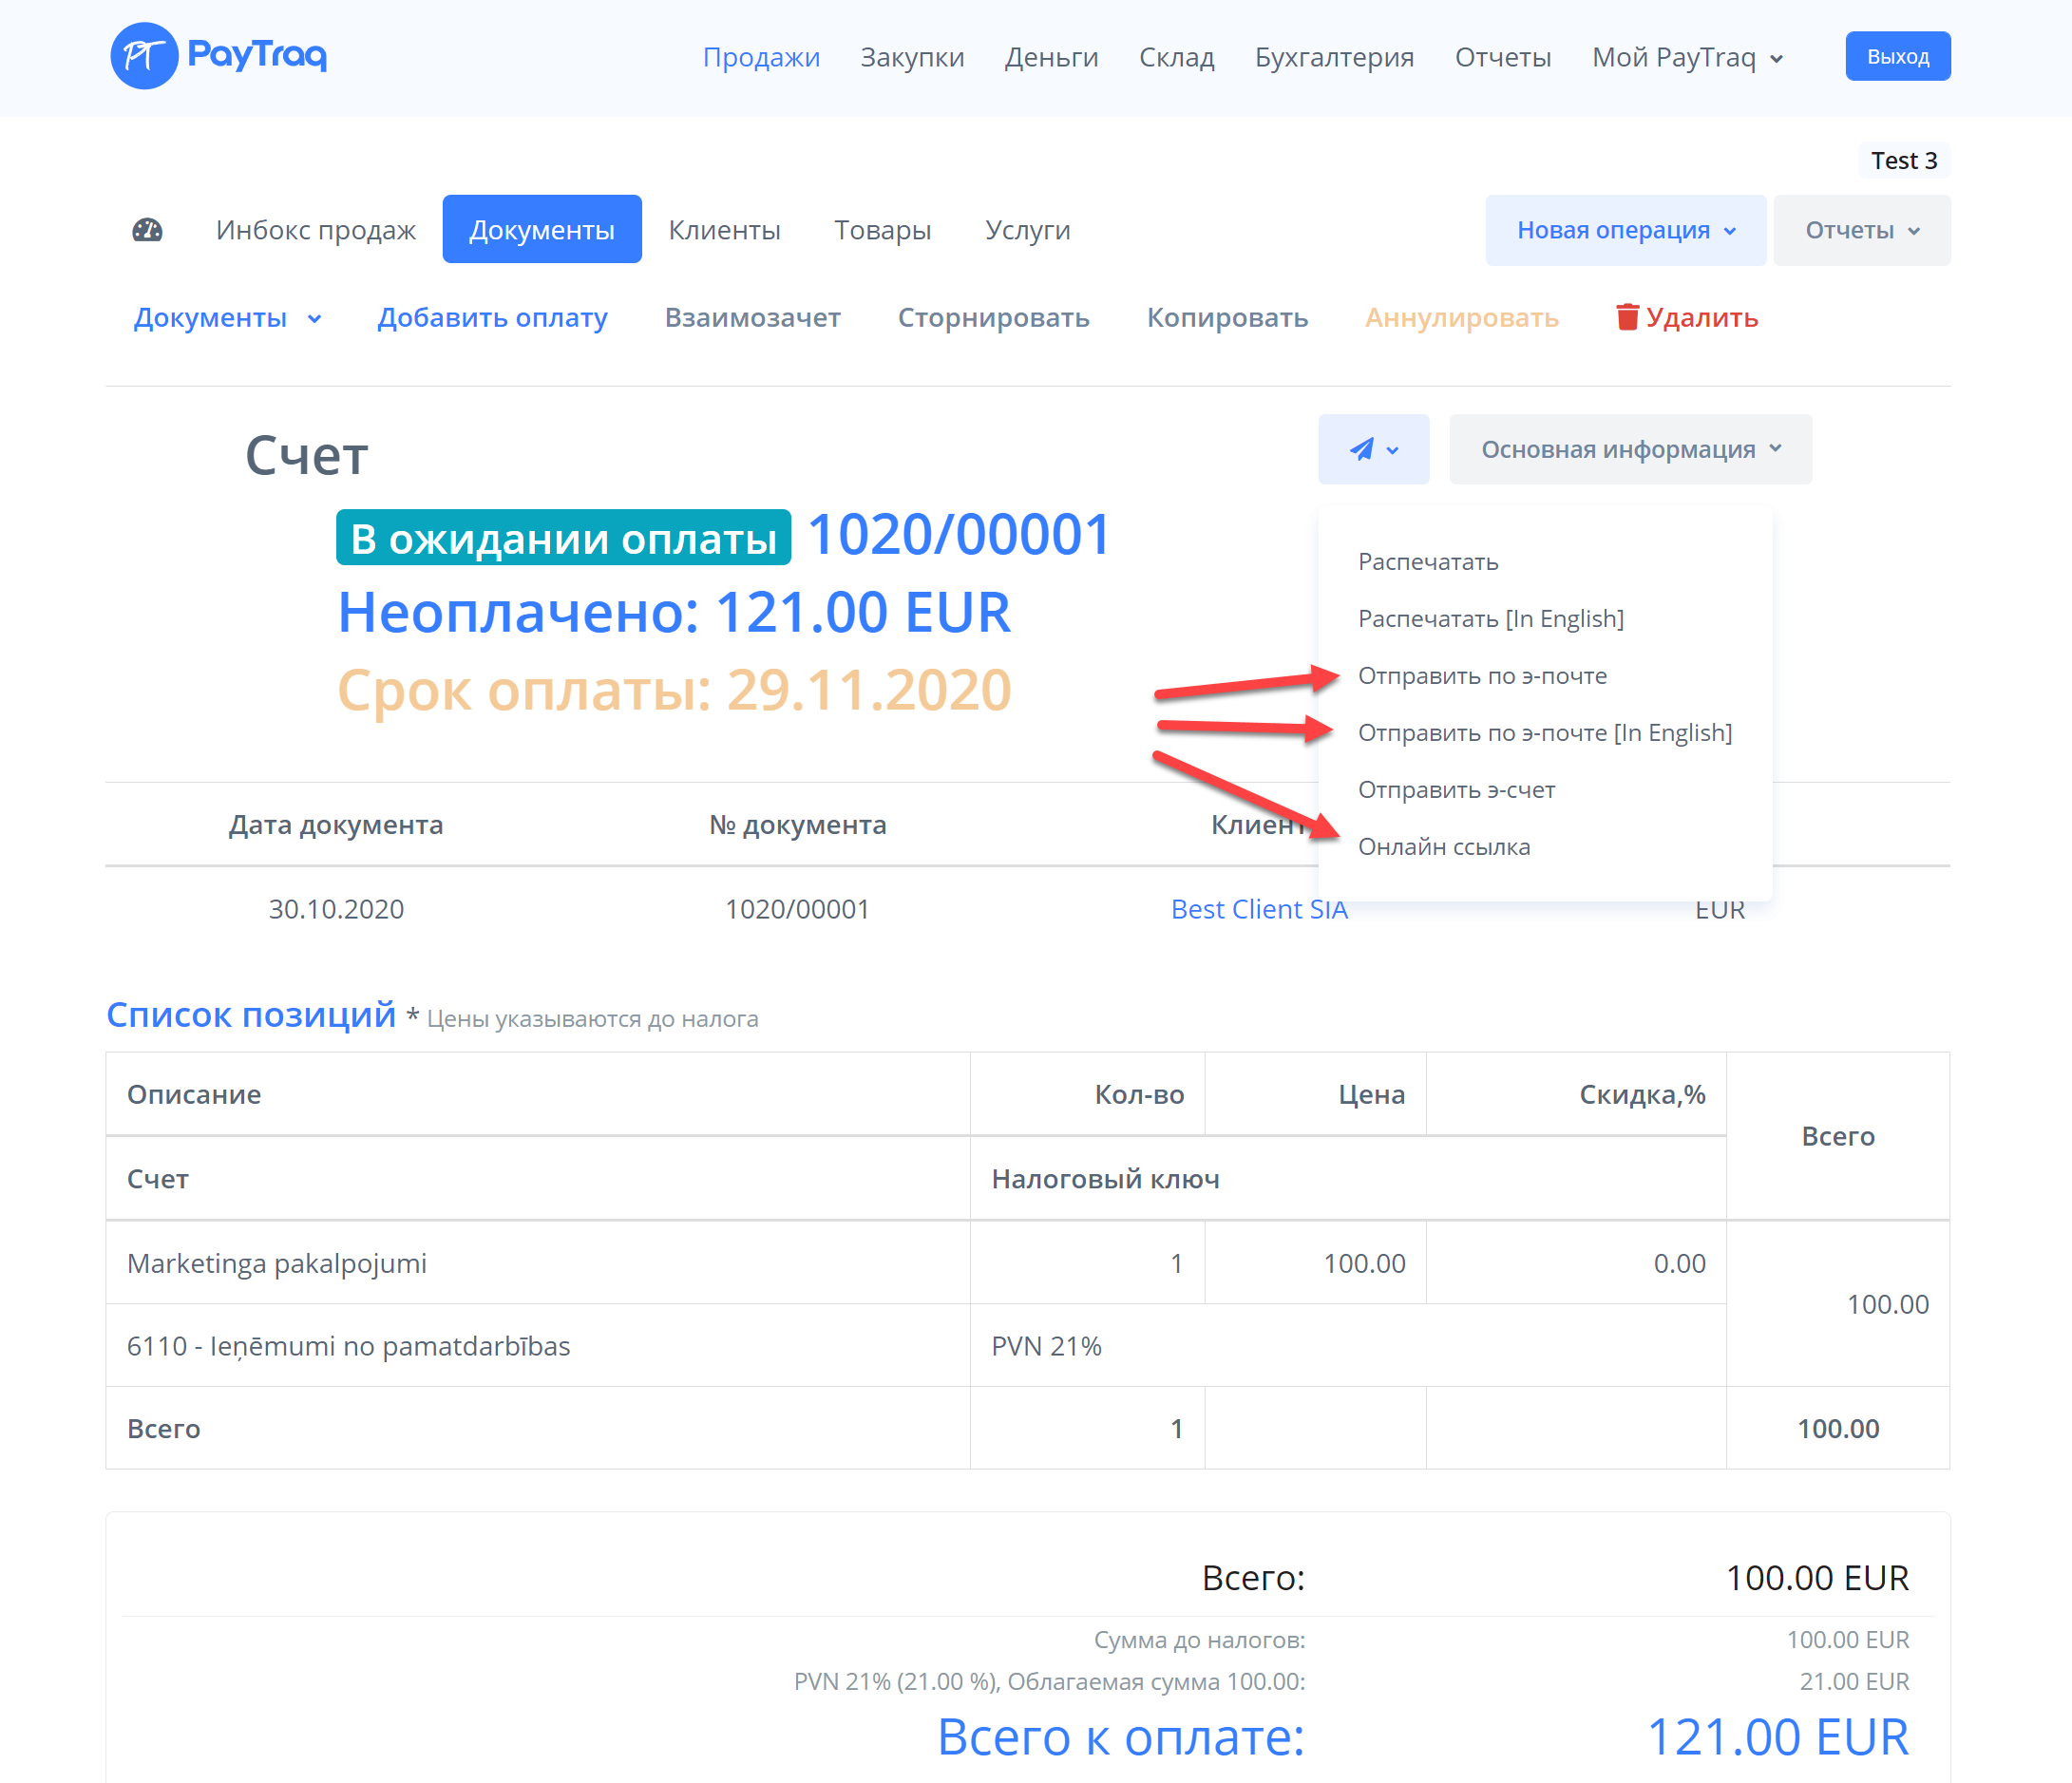Image resolution: width=2072 pixels, height=1783 pixels.
Task: Click invoice number 1020/00001 heading
Action: click(958, 535)
